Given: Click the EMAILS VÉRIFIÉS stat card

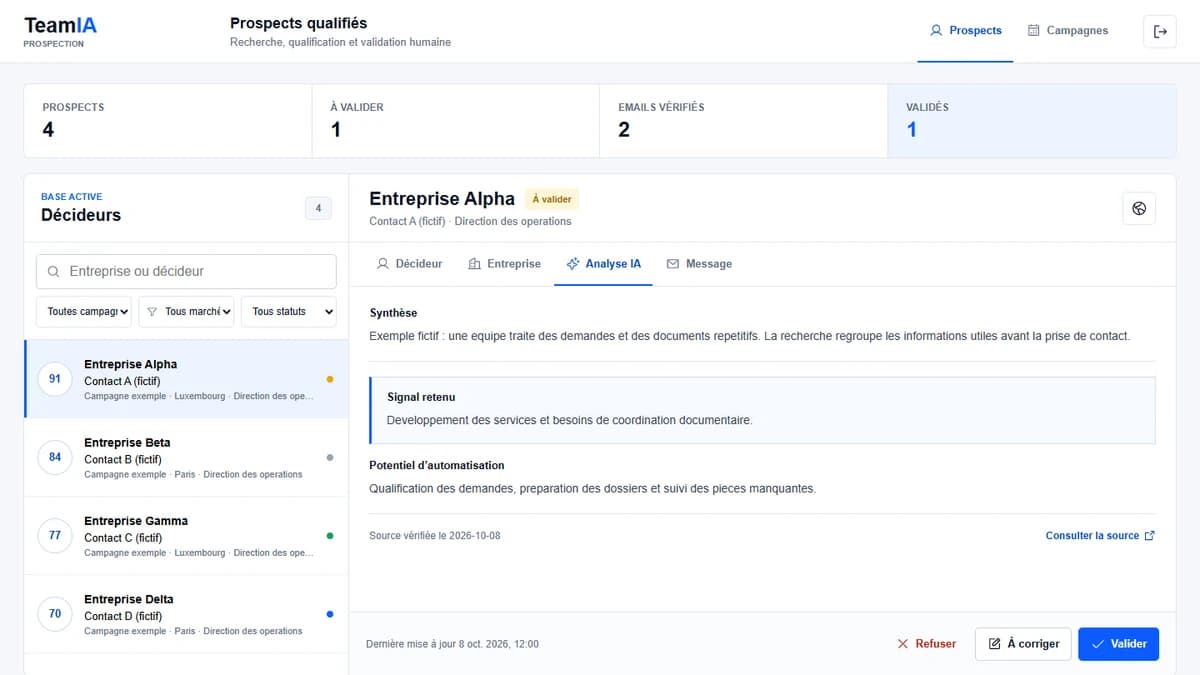Looking at the screenshot, I should (x=744, y=121).
